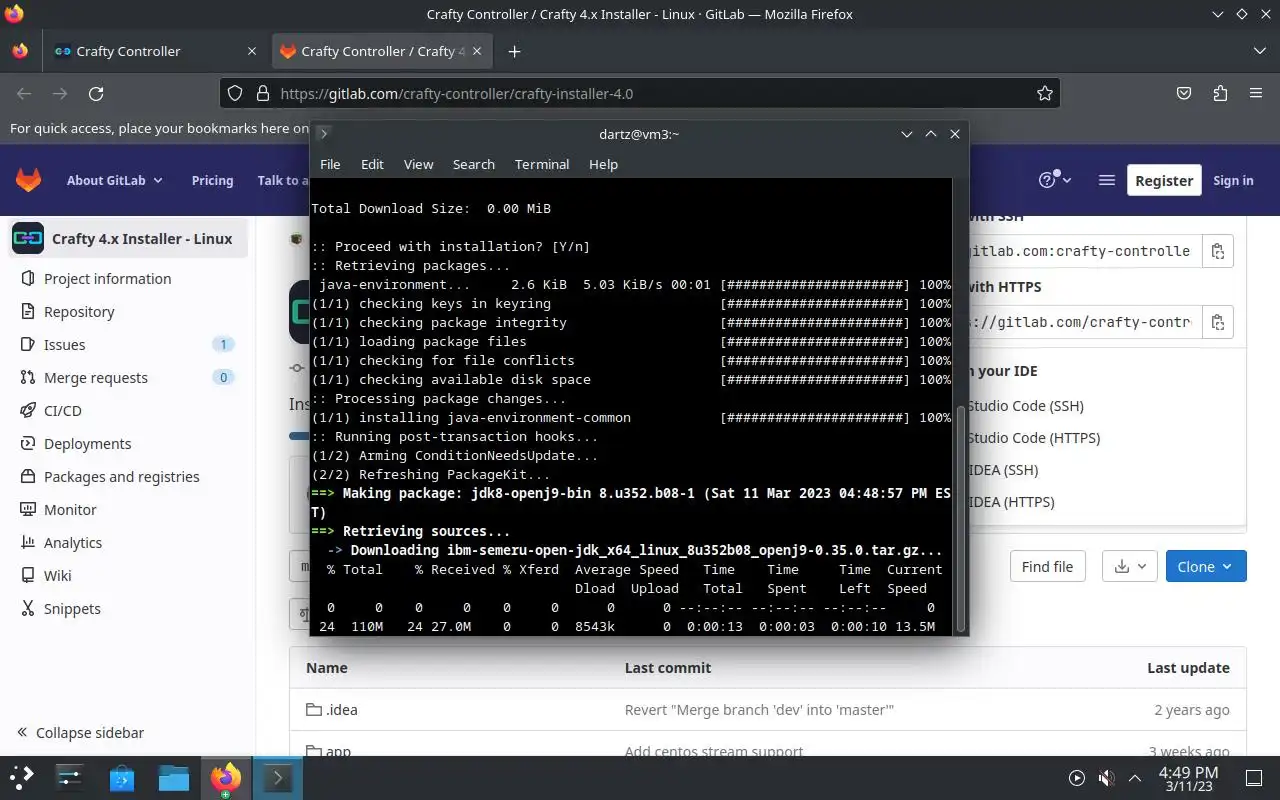The image size is (1280, 800).
Task: Open Wiki in the sidebar
Action: (128, 575)
